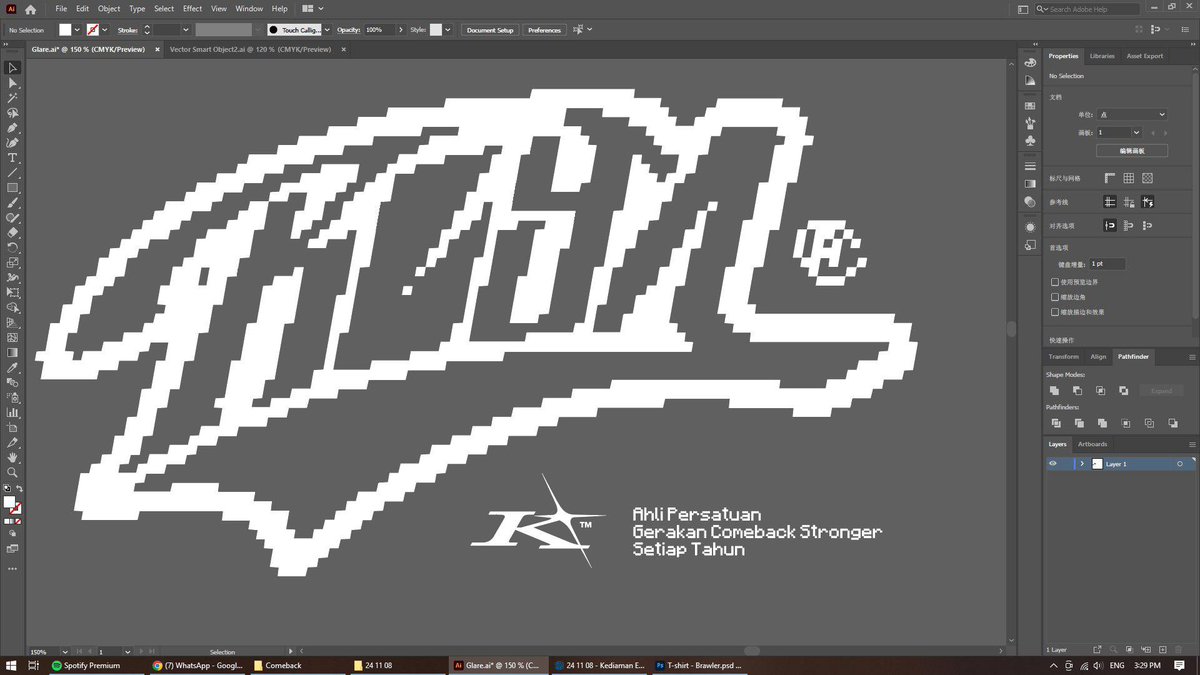Toggle show guides in Properties panel
The width and height of the screenshot is (1200, 675).
[x=1110, y=202]
